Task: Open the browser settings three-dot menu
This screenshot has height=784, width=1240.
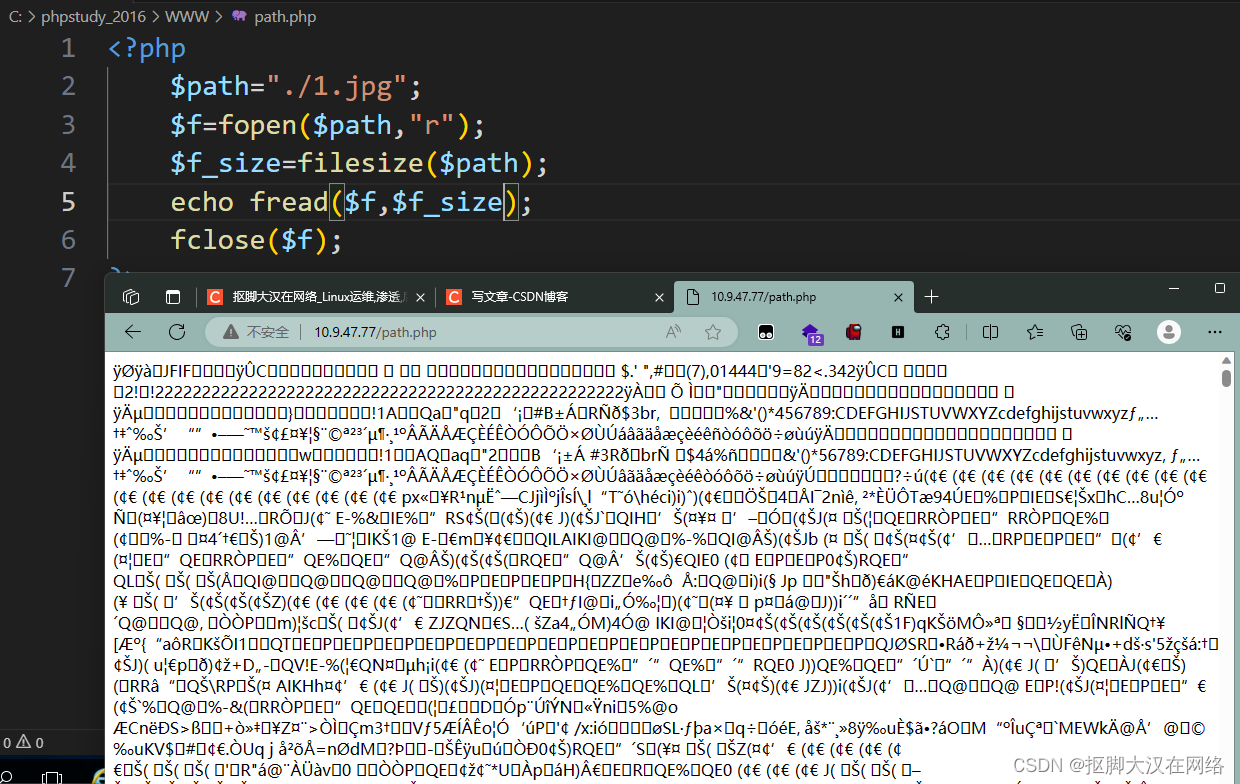Action: point(1213,332)
